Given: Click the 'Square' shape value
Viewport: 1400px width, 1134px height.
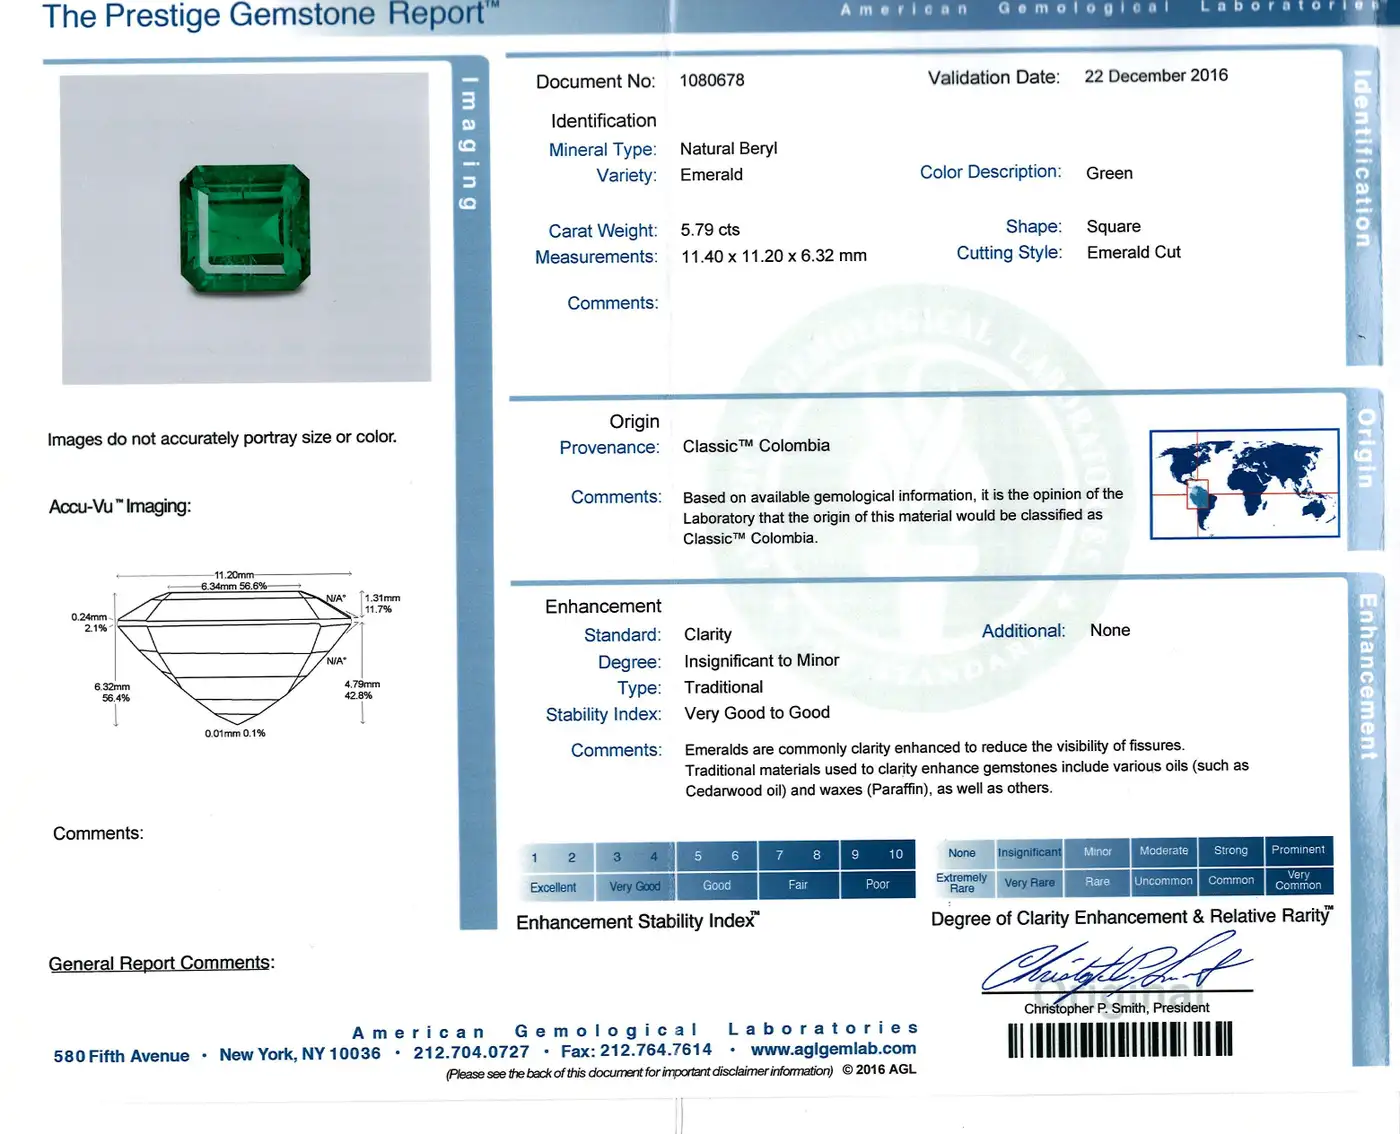Looking at the screenshot, I should 1113,227.
